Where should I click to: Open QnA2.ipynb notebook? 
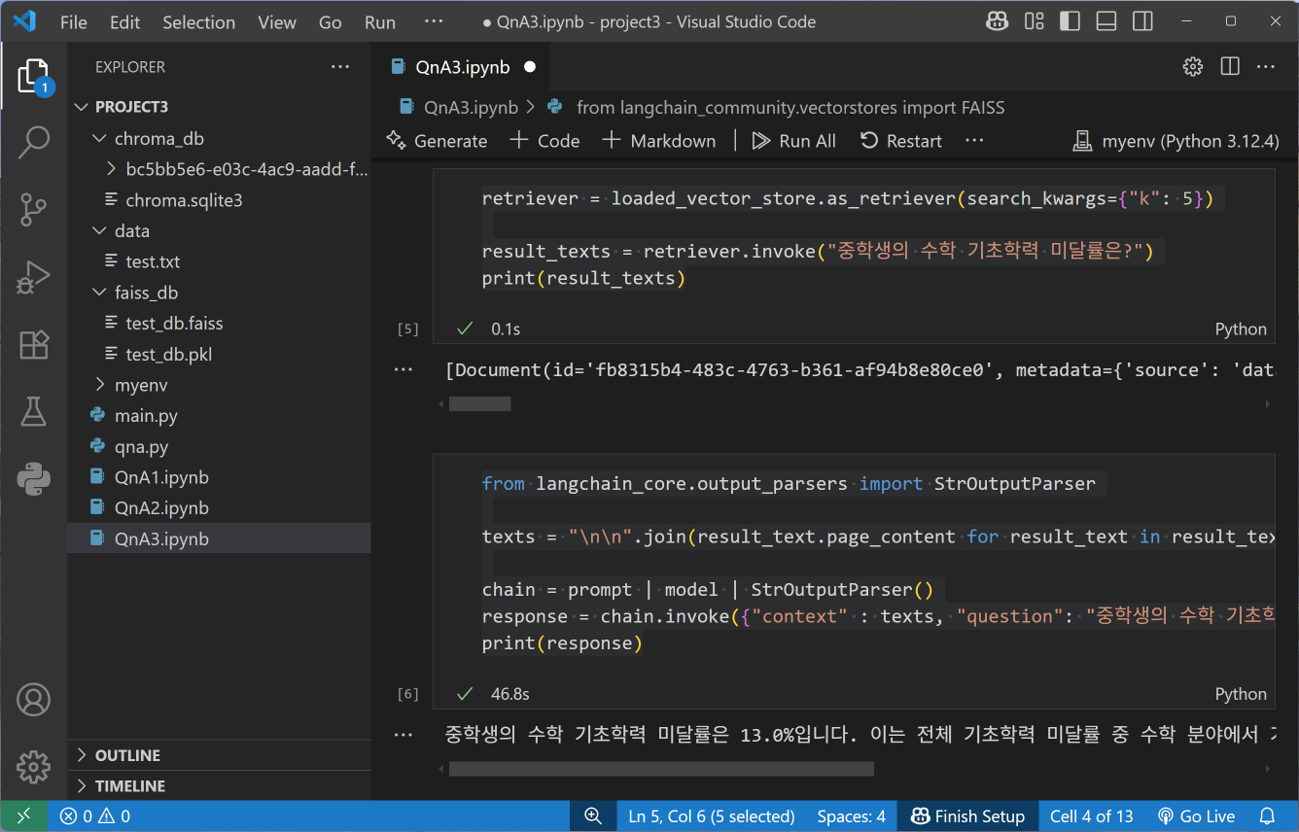pyautogui.click(x=219, y=508)
